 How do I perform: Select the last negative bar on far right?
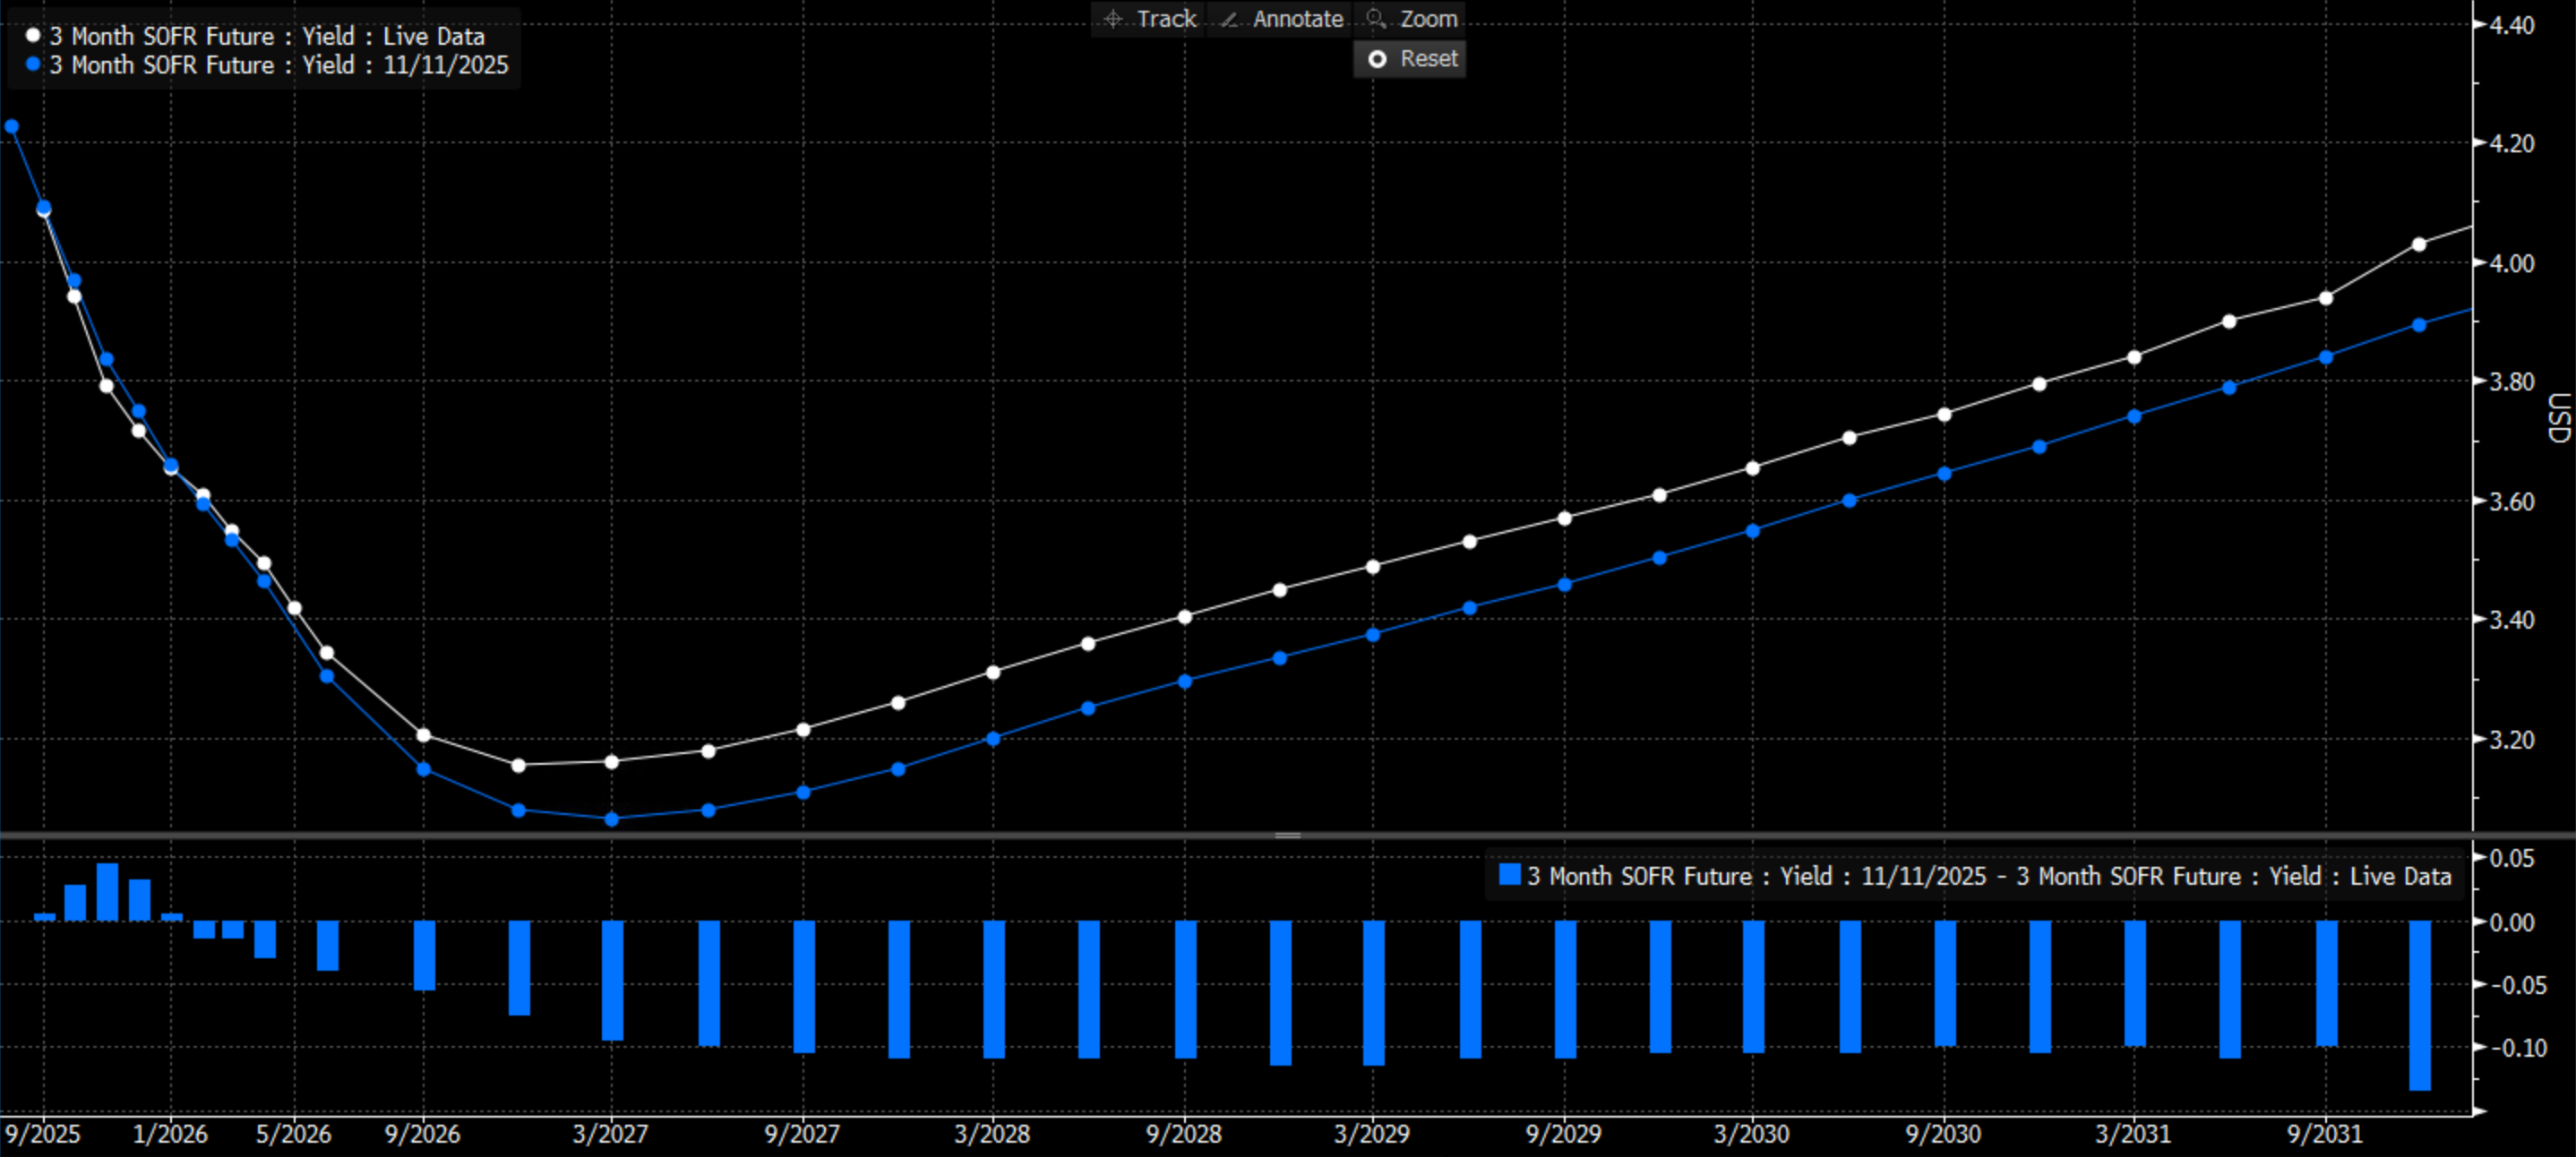(2419, 1004)
